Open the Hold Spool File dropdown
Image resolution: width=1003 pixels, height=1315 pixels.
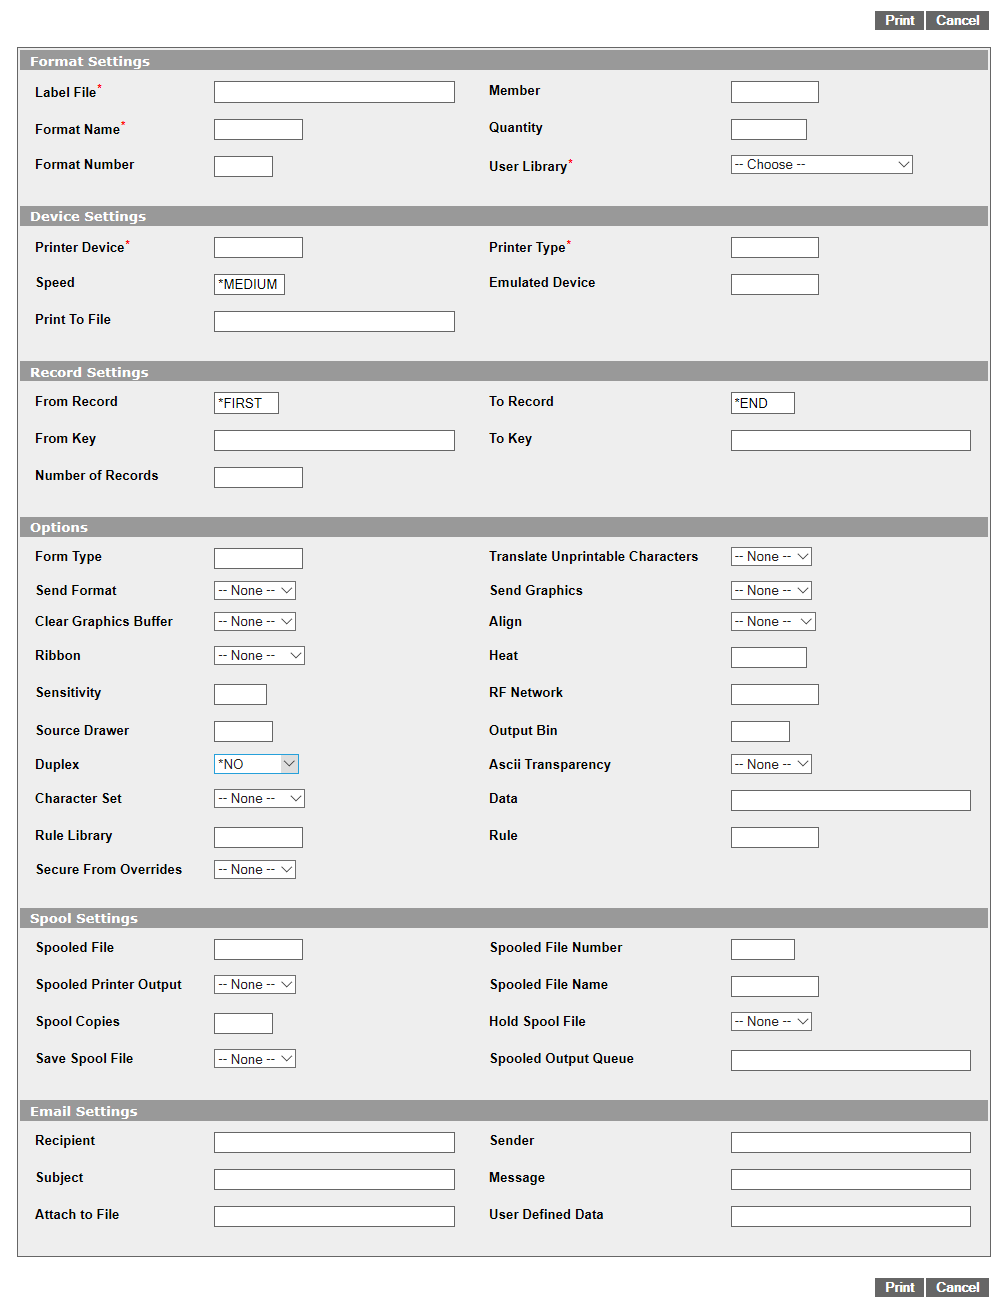coord(771,1022)
